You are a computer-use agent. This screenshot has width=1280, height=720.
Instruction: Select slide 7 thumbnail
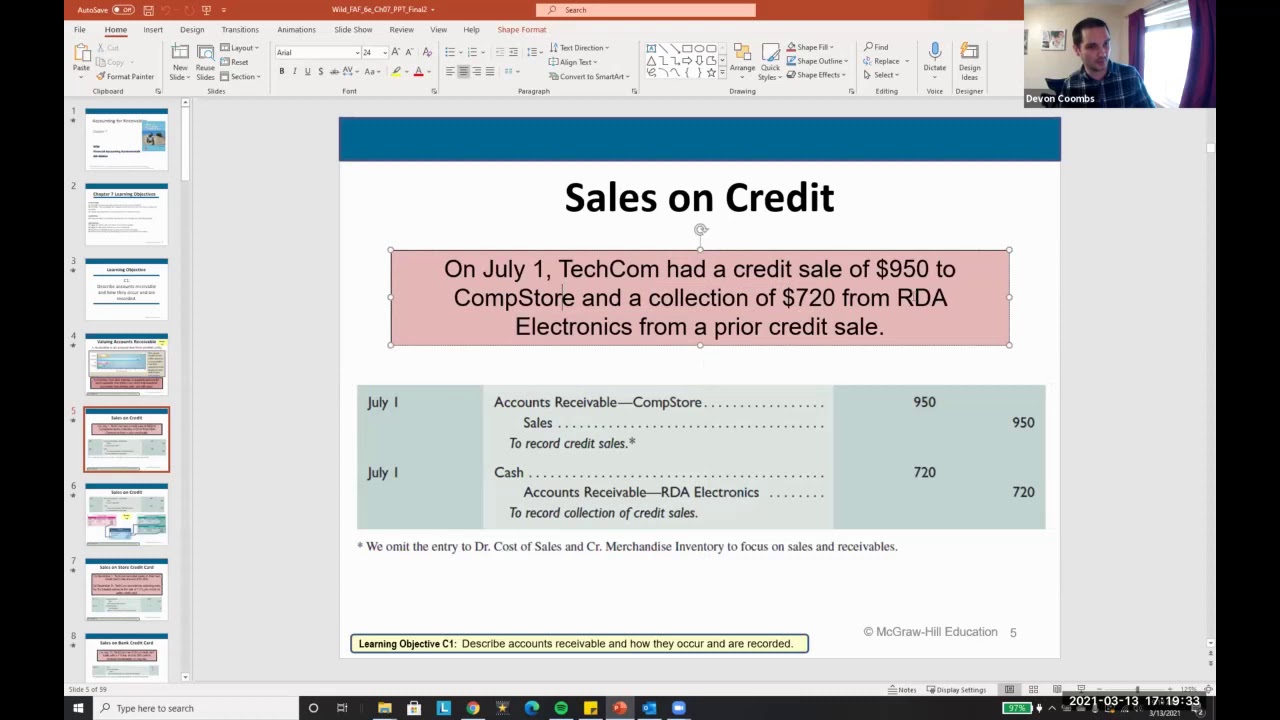127,589
